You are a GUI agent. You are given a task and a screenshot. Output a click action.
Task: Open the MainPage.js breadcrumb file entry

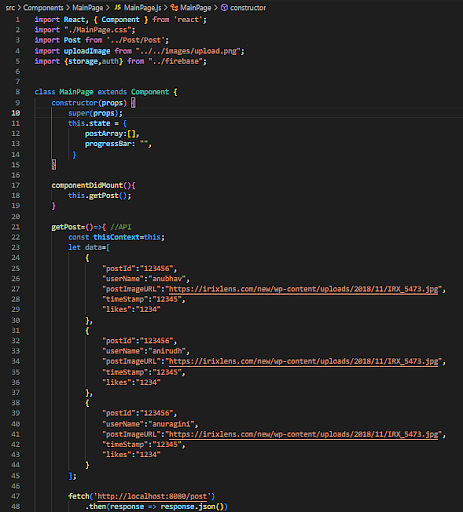point(142,8)
